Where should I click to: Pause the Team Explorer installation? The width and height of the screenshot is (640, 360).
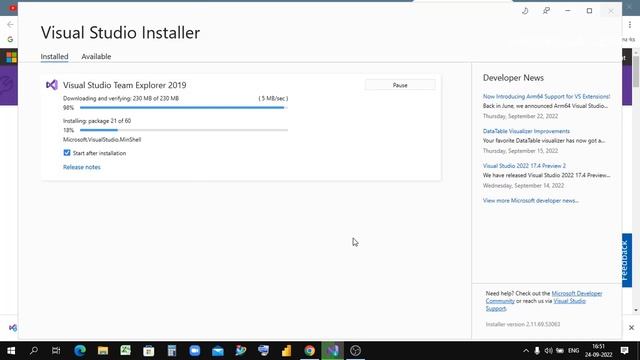click(400, 85)
